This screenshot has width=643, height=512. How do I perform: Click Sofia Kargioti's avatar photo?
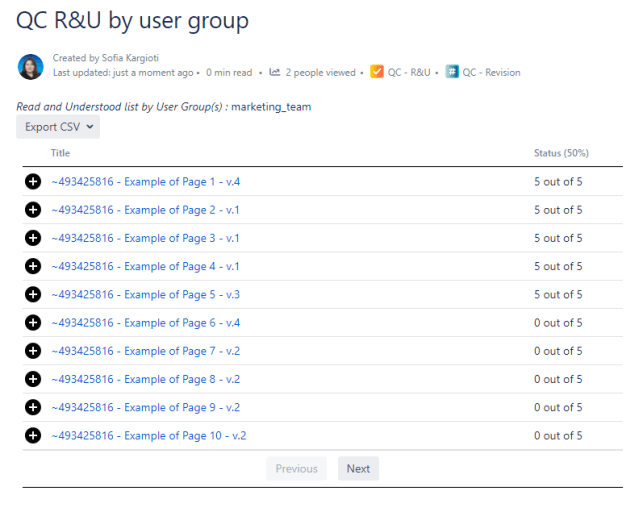pos(30,67)
